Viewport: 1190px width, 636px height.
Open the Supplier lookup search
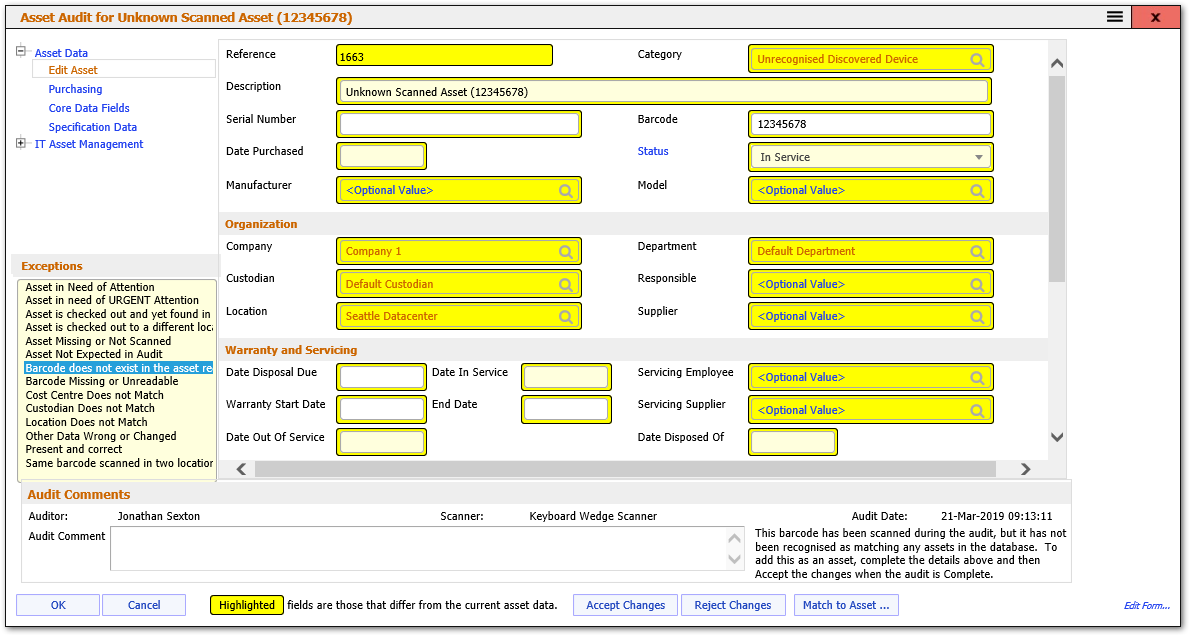tap(977, 316)
